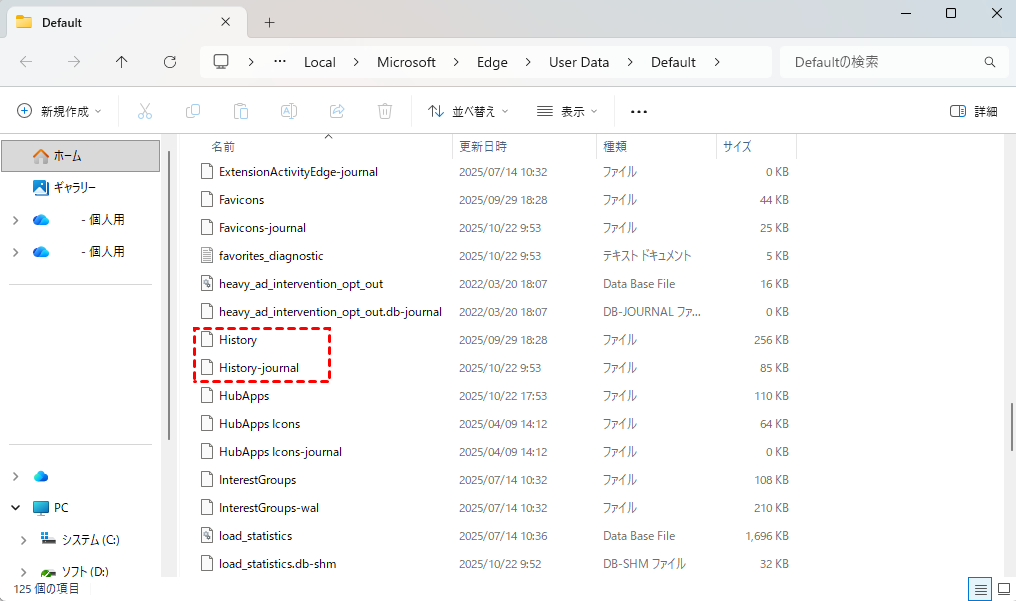This screenshot has width=1016, height=601.
Task: Expand the システム (C:) drive tree node
Action: click(24, 540)
